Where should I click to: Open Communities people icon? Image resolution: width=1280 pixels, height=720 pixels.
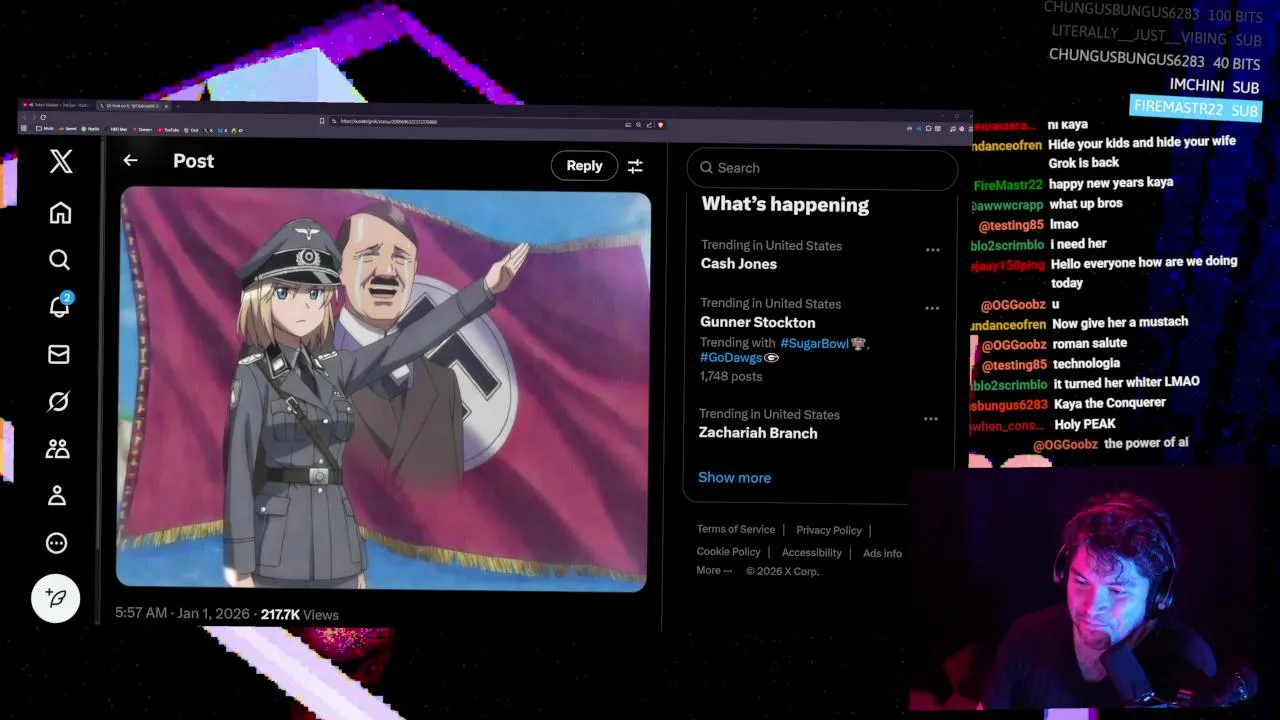[x=57, y=449]
